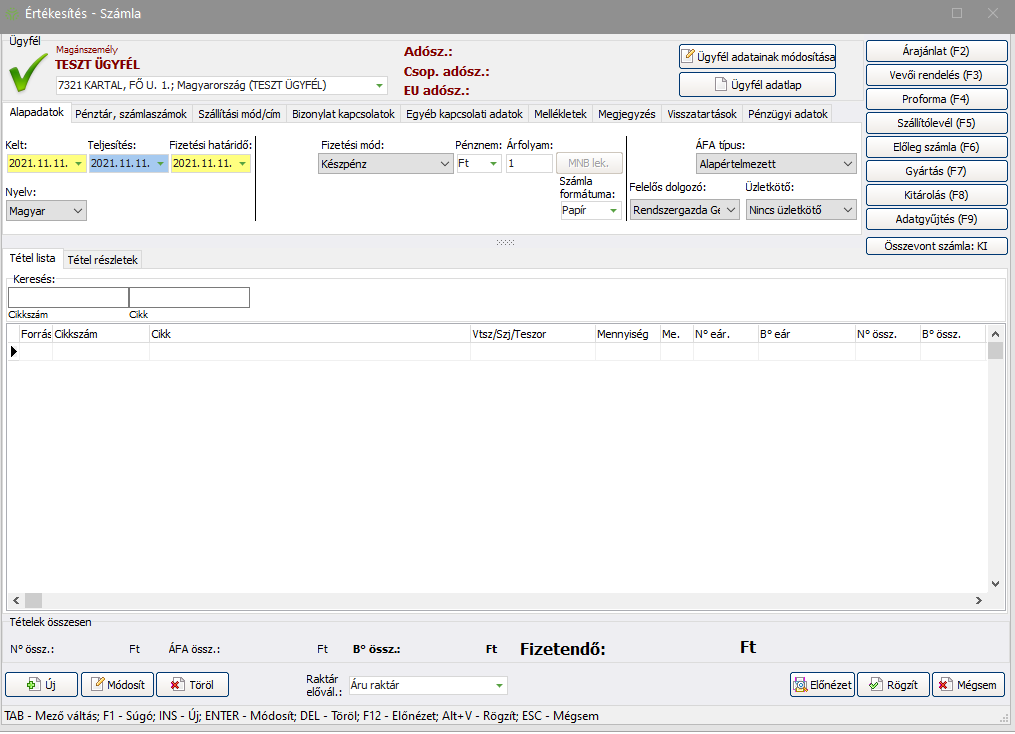Open the Kelt date picker
1015x734 pixels.
78,164
